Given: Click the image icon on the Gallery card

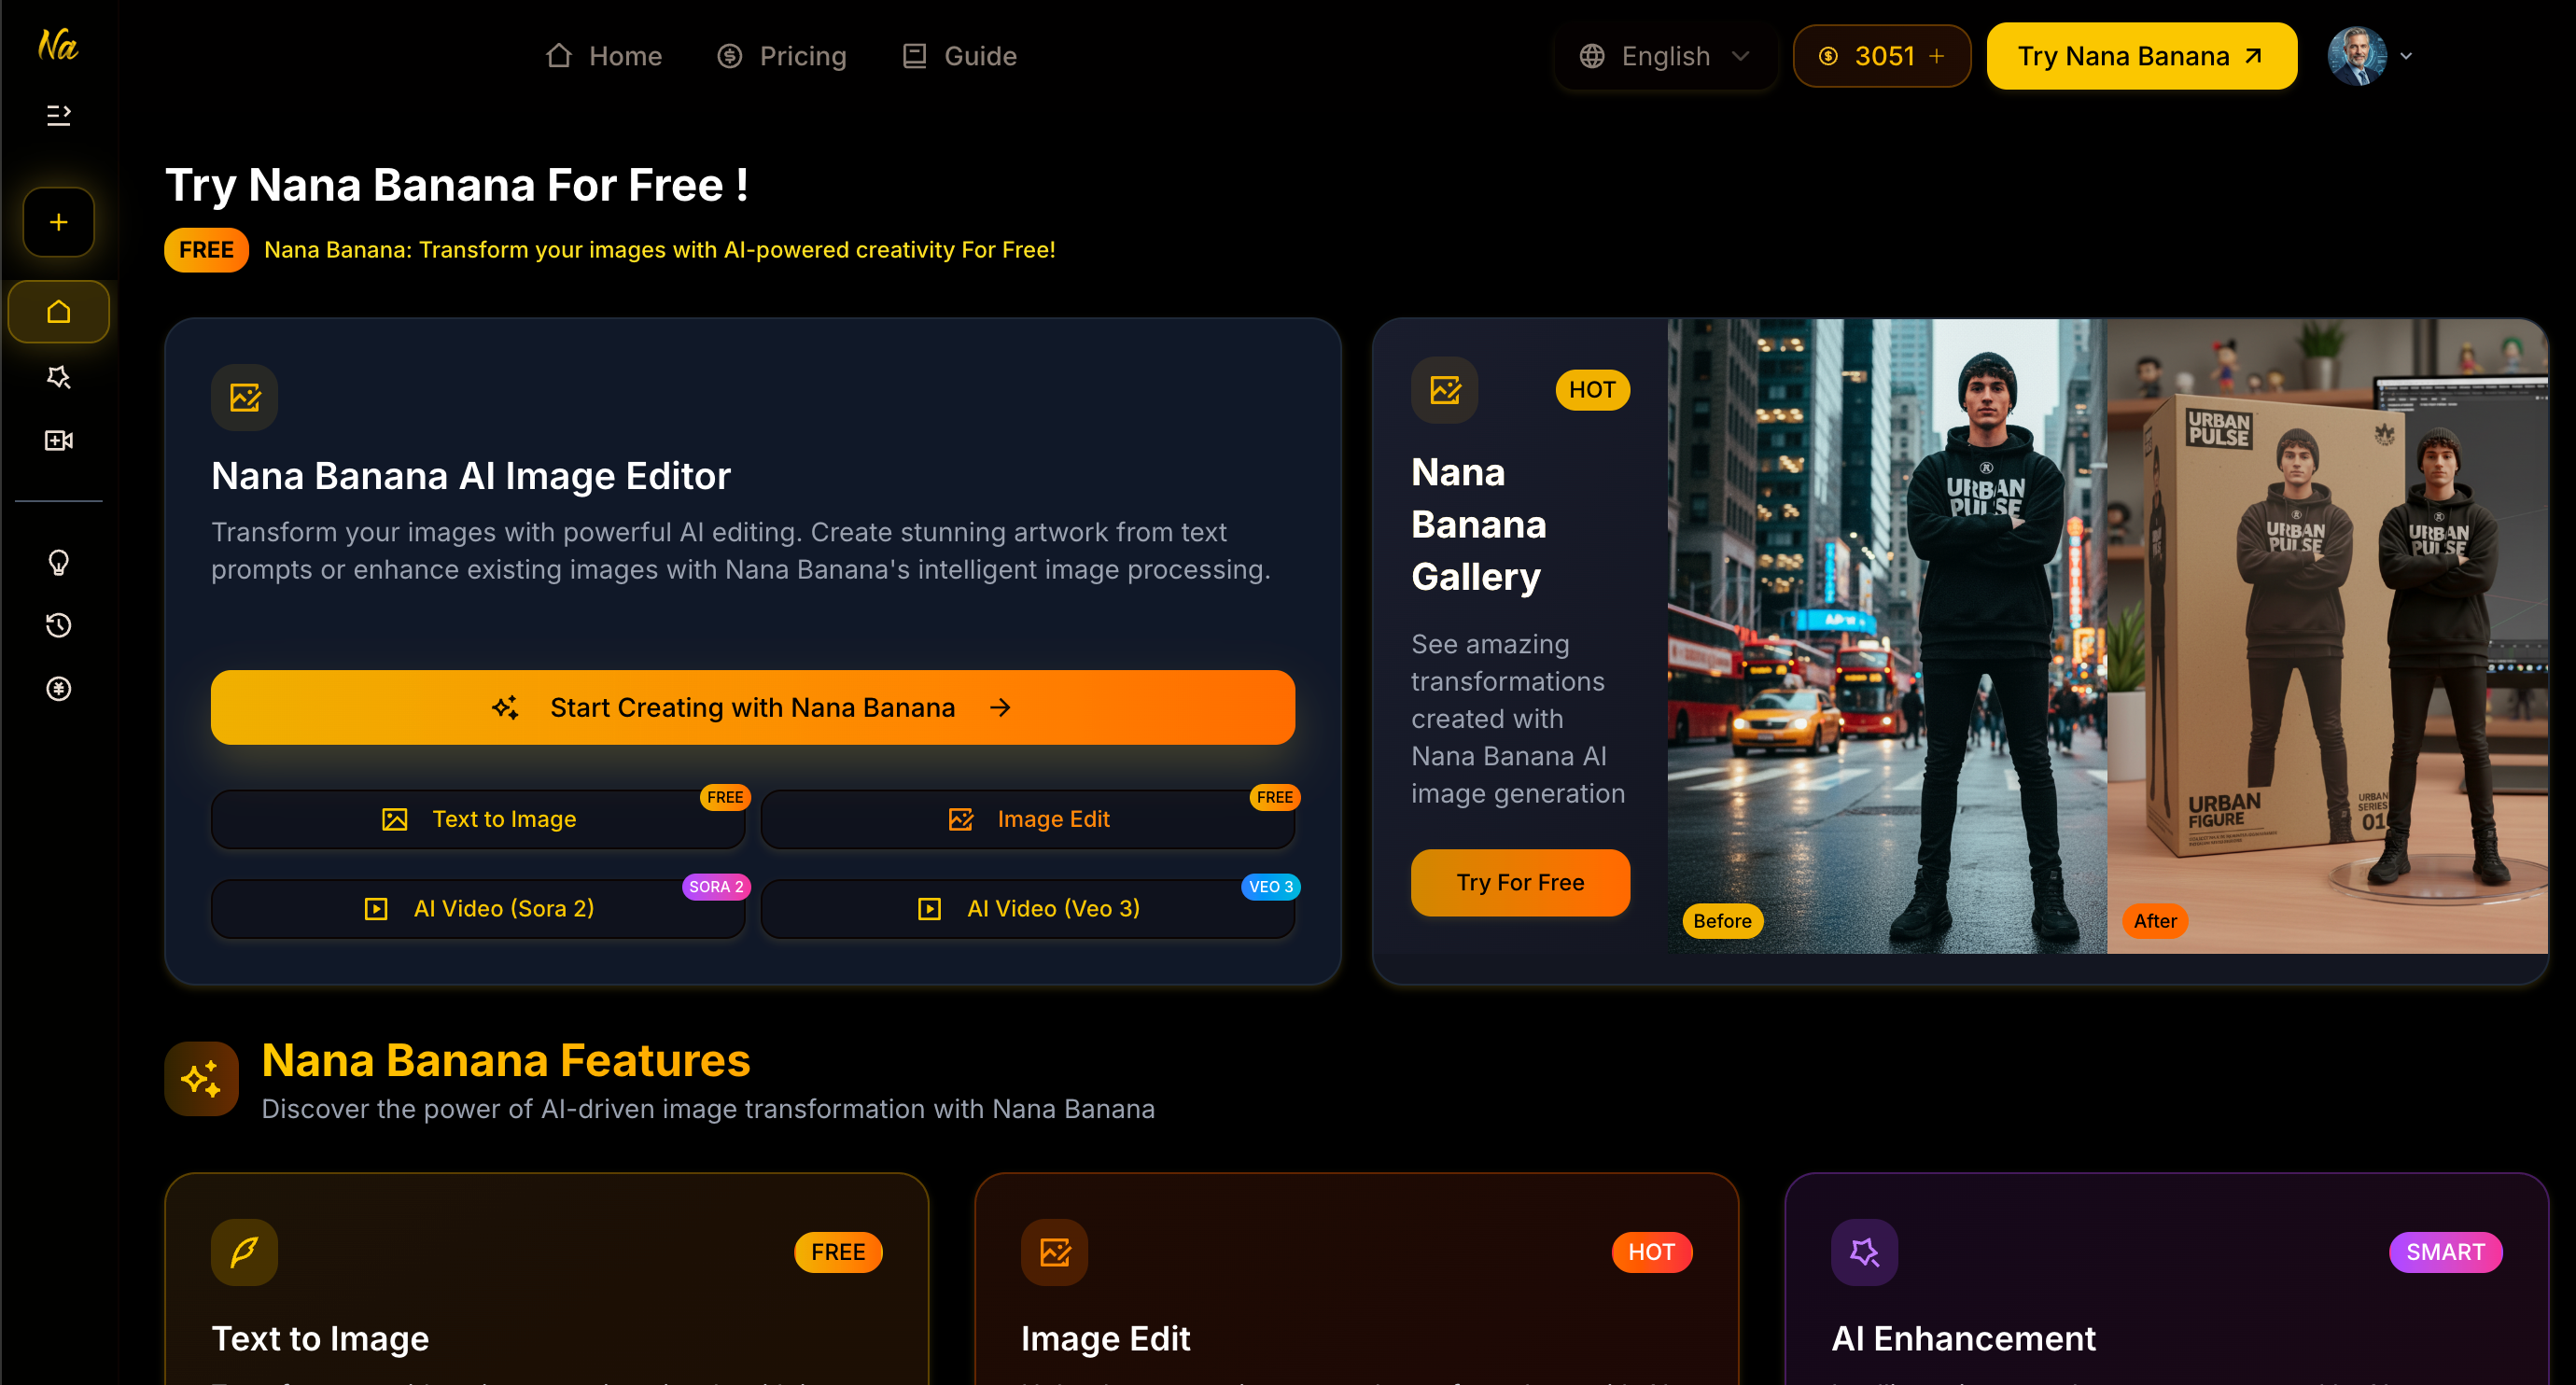Looking at the screenshot, I should 1445,391.
